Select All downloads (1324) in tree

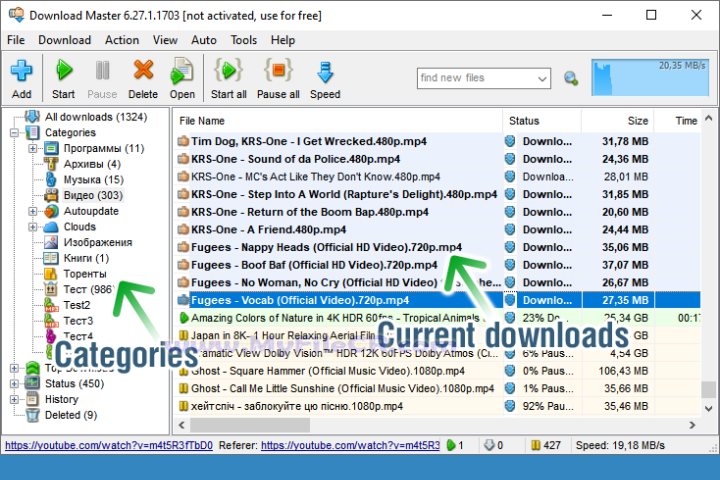click(96, 117)
